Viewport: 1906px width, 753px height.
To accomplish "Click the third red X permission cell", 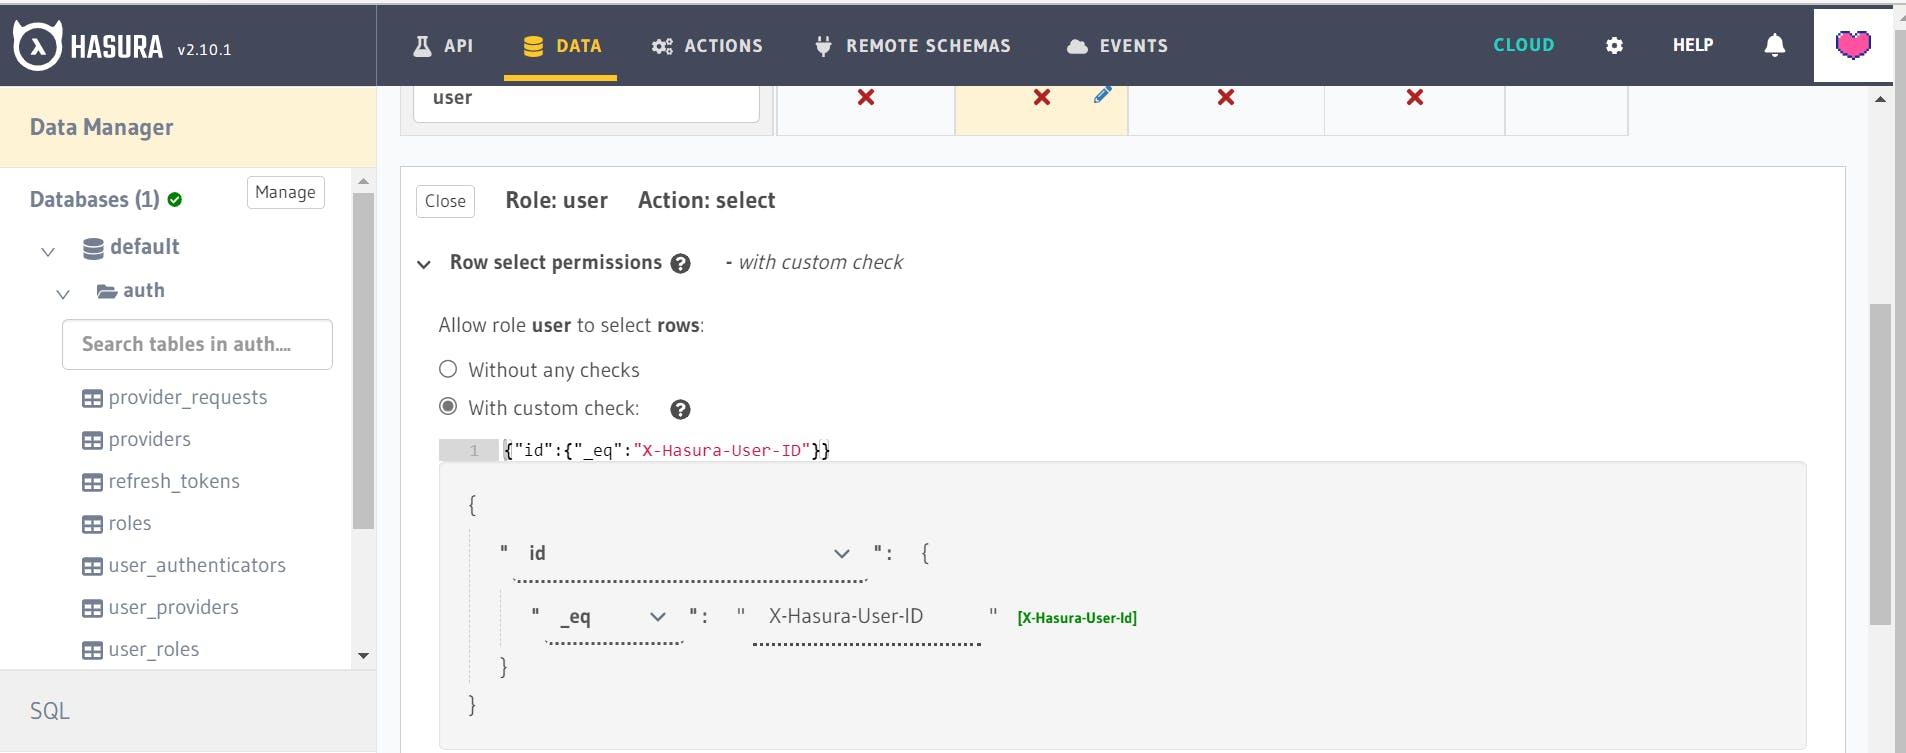I will coord(1226,97).
